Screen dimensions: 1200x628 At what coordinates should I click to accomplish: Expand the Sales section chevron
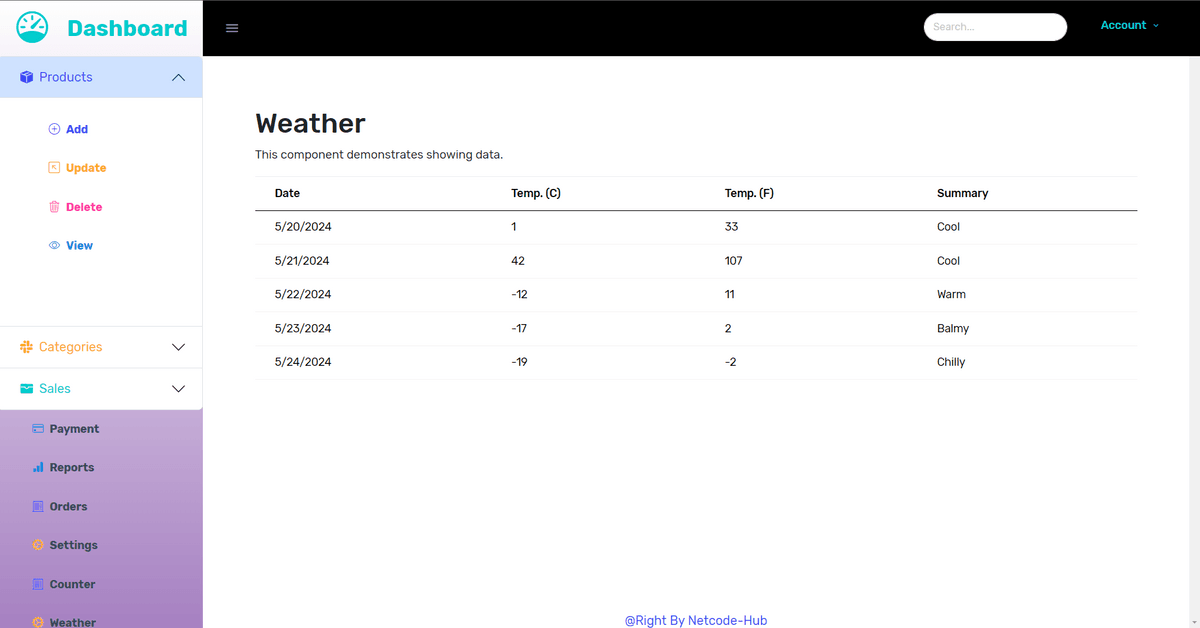[x=178, y=389]
